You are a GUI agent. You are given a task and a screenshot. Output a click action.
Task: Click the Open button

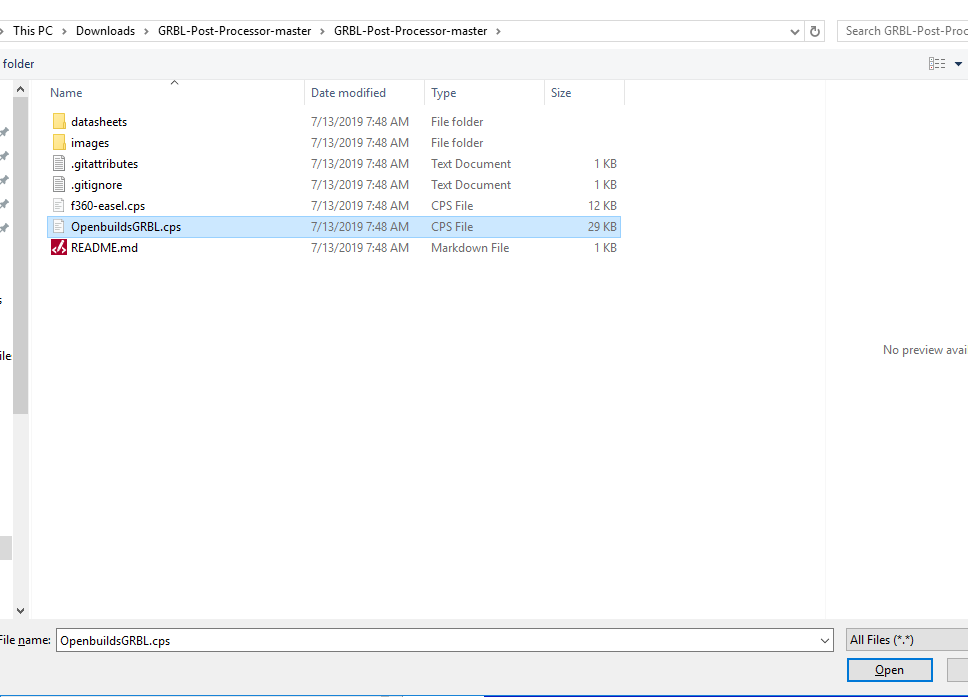(x=889, y=670)
